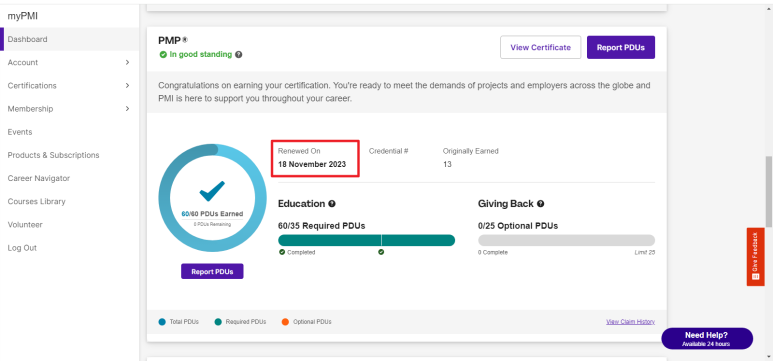
Task: Click the blue Total PDUs legend dot
Action: click(x=162, y=322)
